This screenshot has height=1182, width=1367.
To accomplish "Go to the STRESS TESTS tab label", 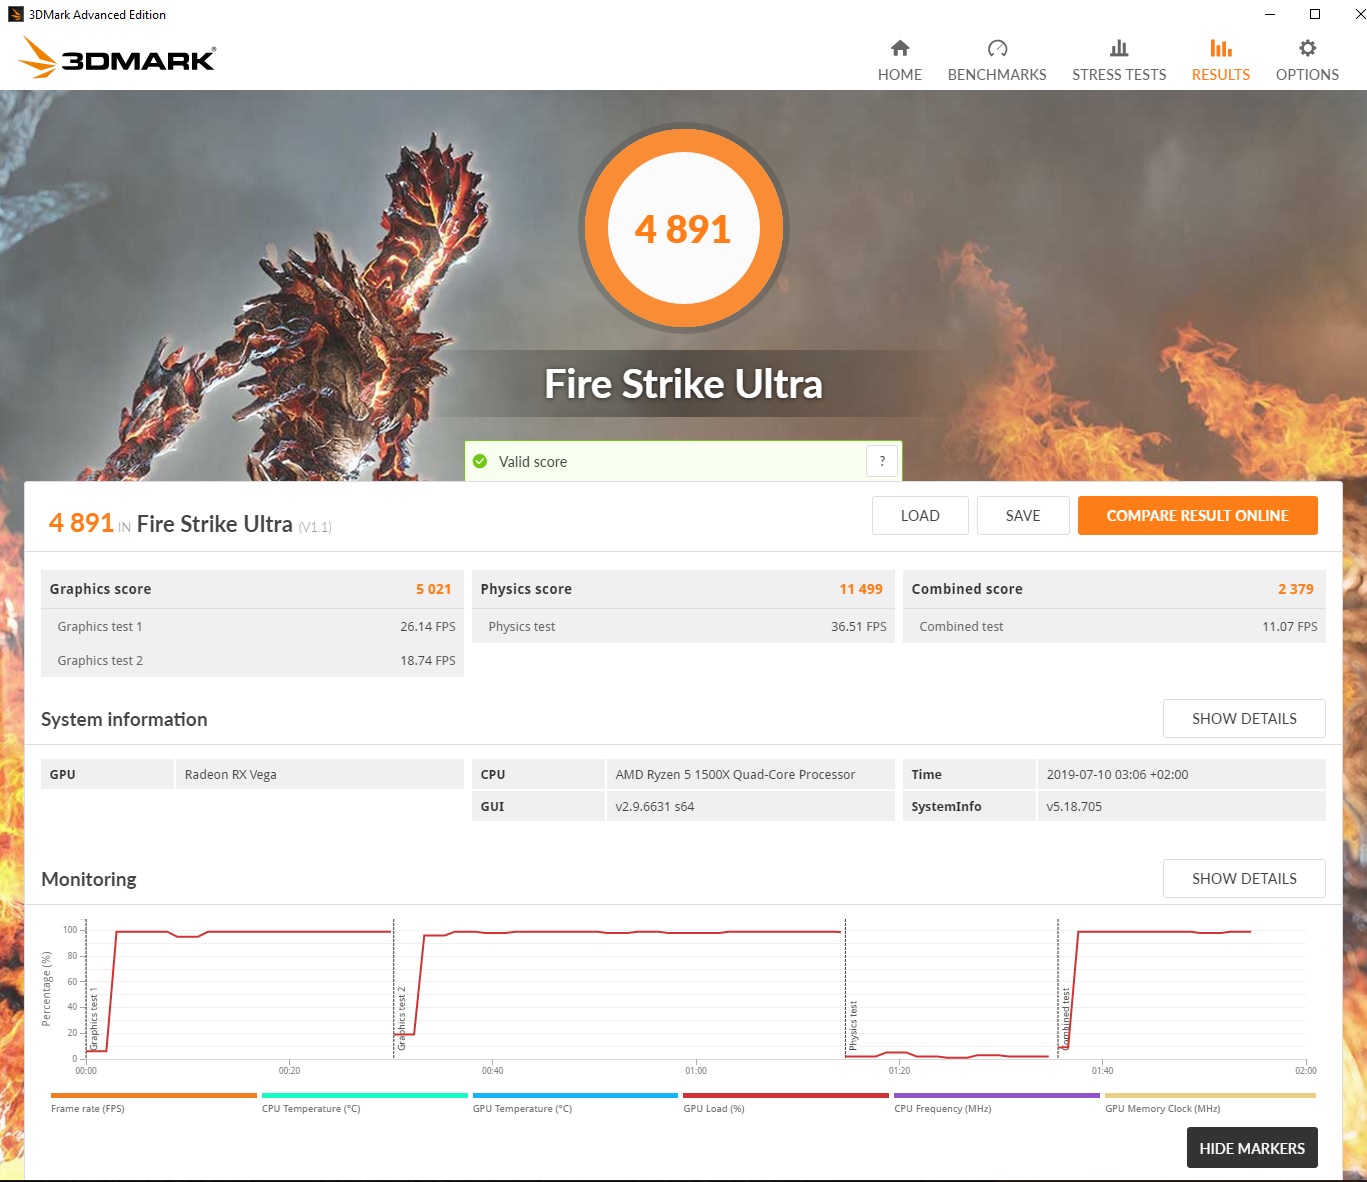I will coord(1119,75).
